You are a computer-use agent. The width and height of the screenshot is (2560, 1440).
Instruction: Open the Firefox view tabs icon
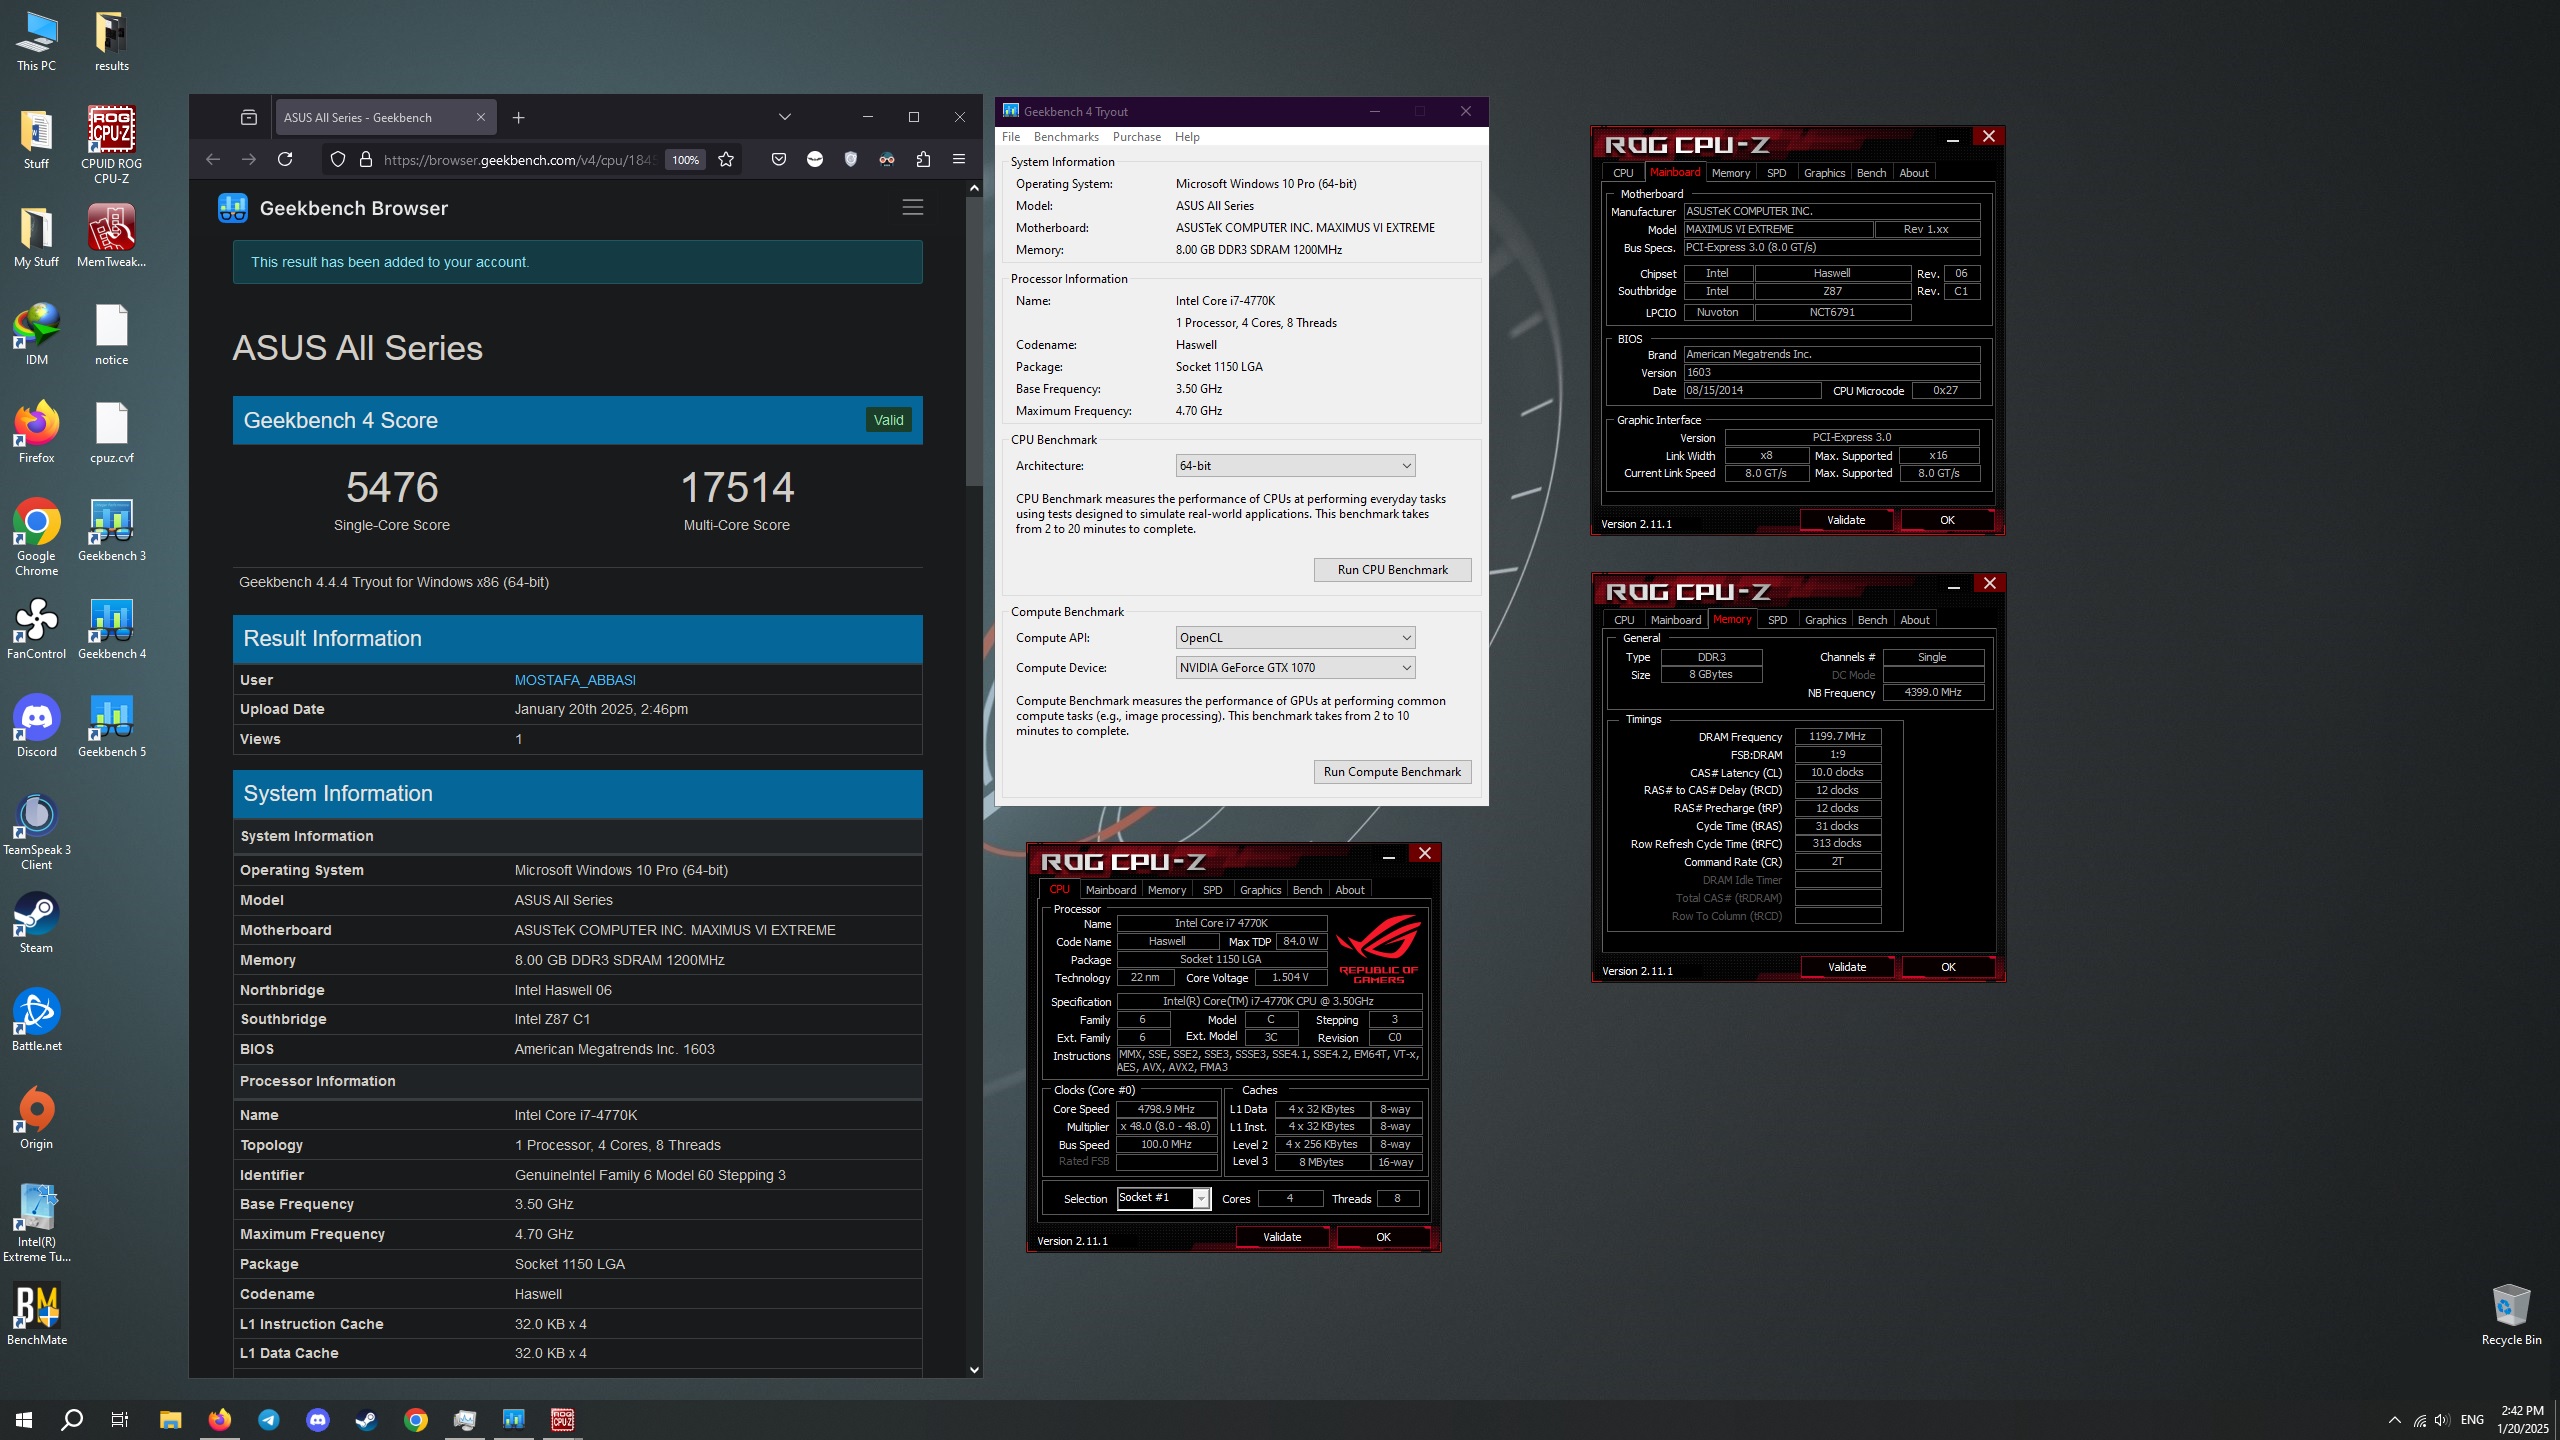[249, 117]
